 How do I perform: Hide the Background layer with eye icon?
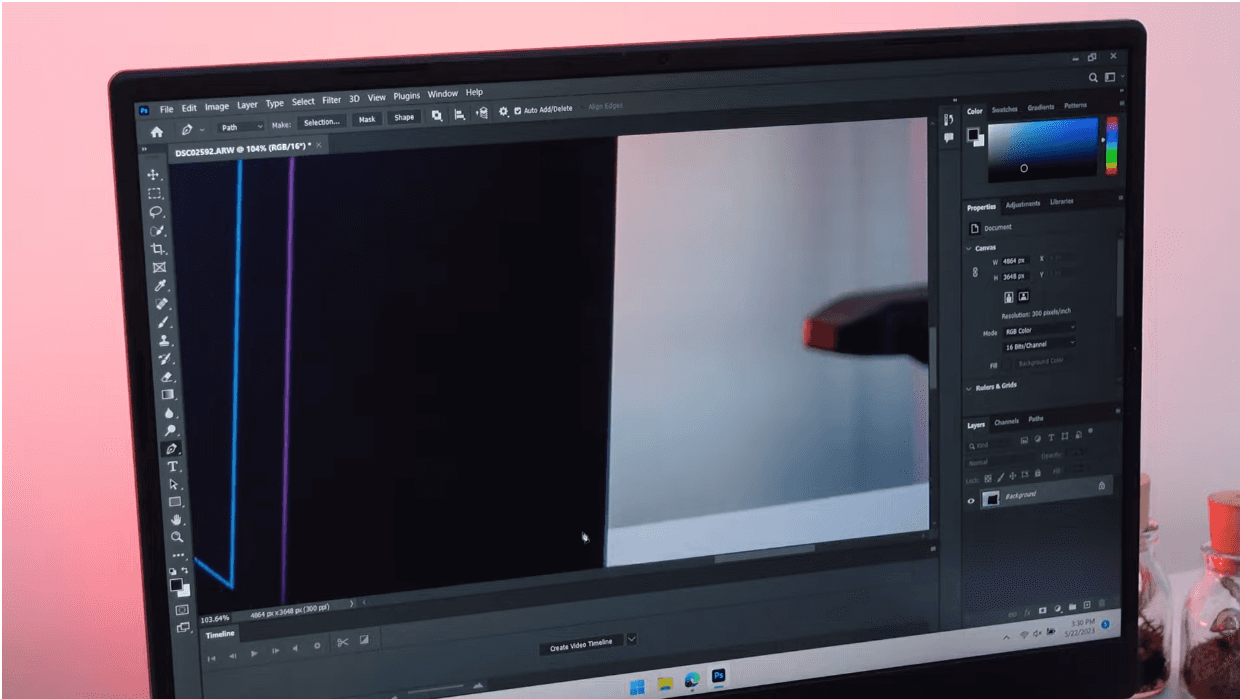click(970, 500)
